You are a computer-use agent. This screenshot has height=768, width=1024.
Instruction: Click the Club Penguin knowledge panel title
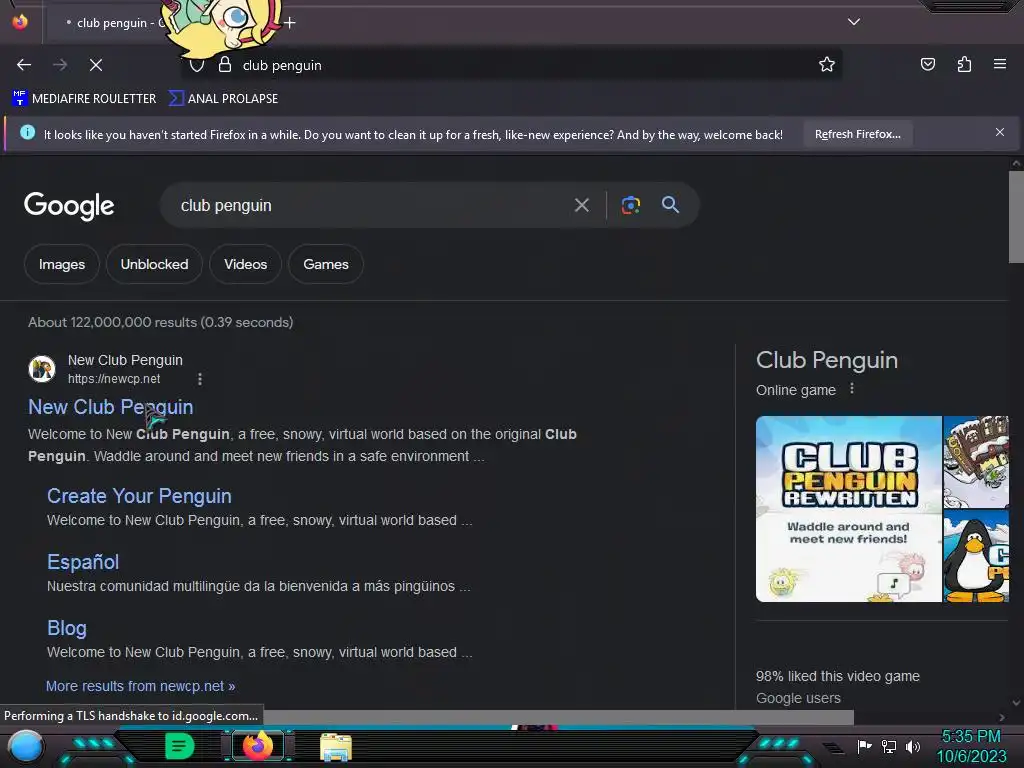click(827, 360)
